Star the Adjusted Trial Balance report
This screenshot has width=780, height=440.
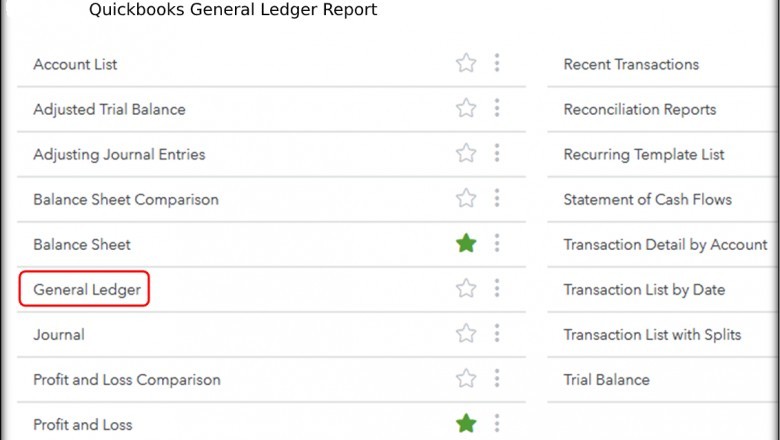tap(466, 109)
